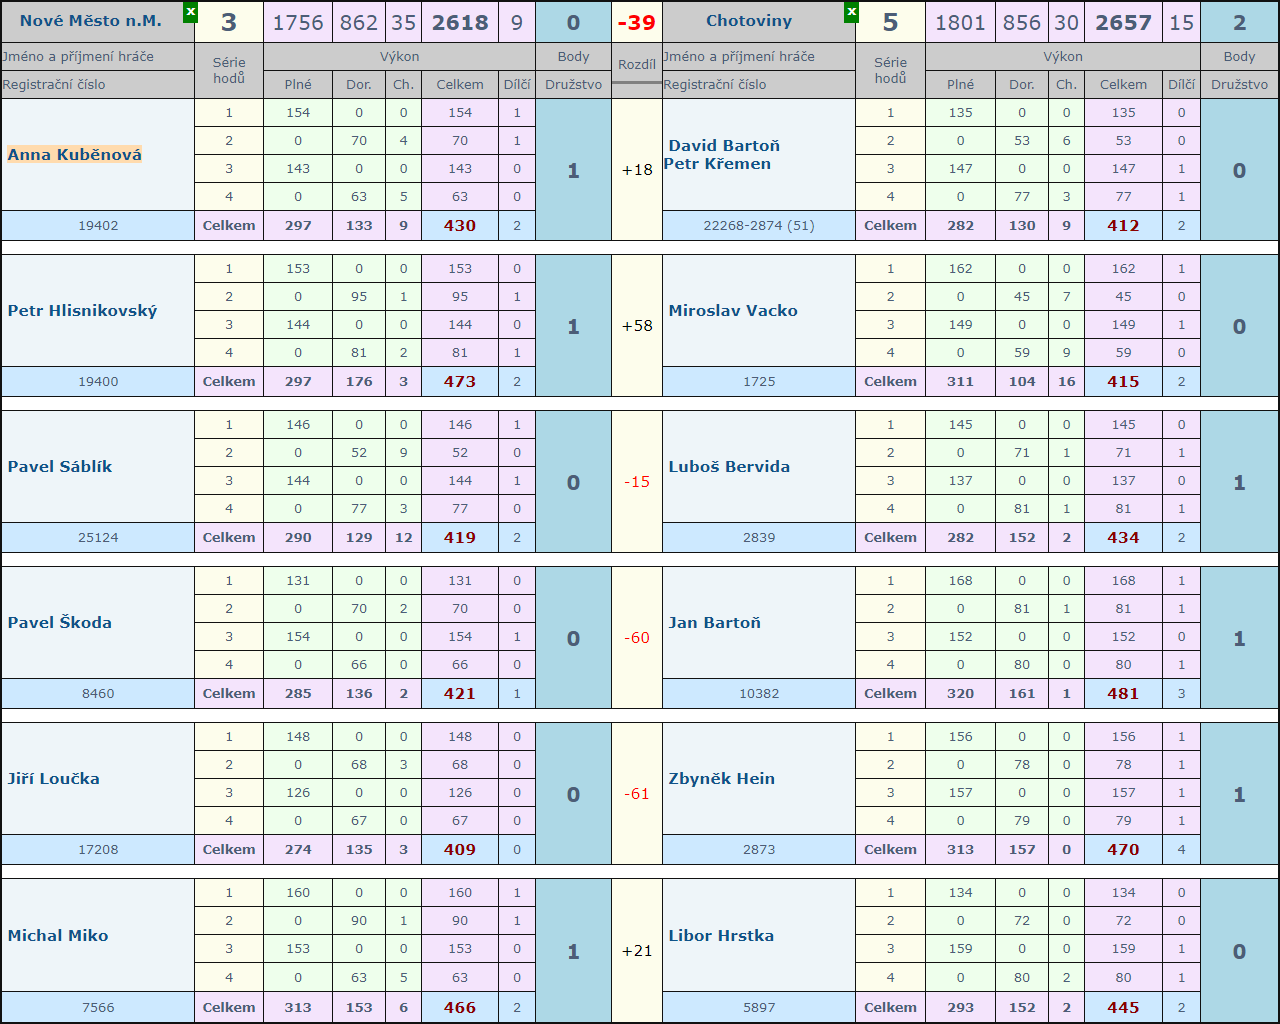Click Jan Bartoň's Plné sum 320
1280x1024 pixels.
[960, 694]
